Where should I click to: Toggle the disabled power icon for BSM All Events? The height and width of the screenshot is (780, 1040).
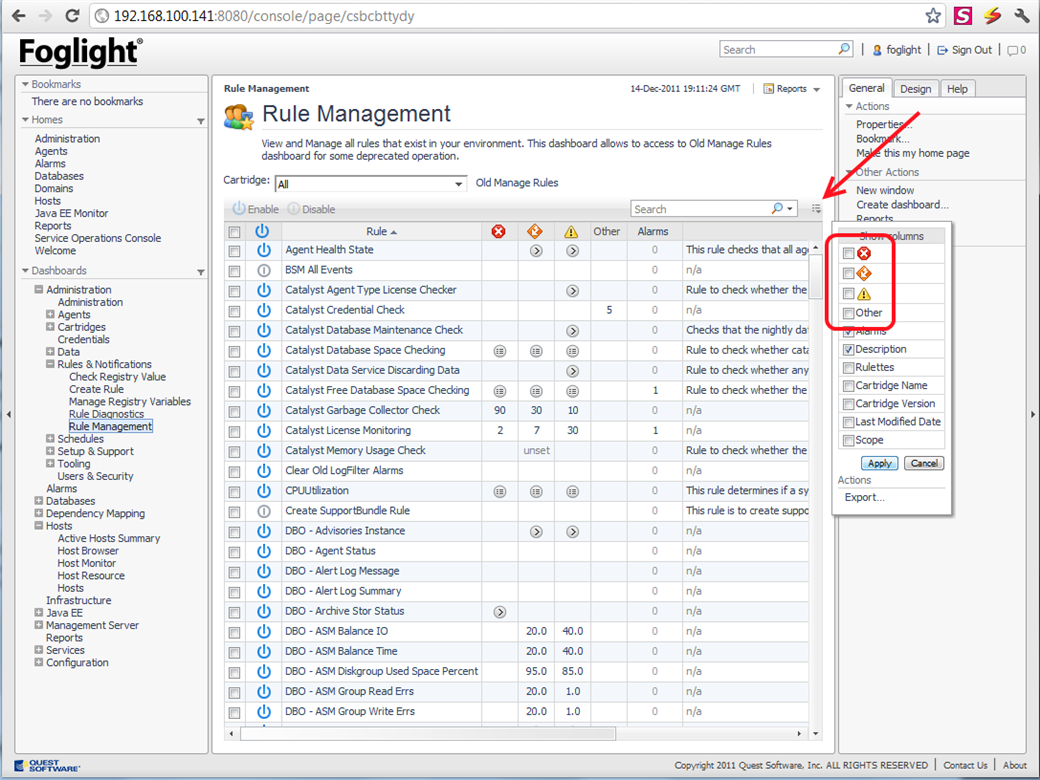(x=263, y=270)
